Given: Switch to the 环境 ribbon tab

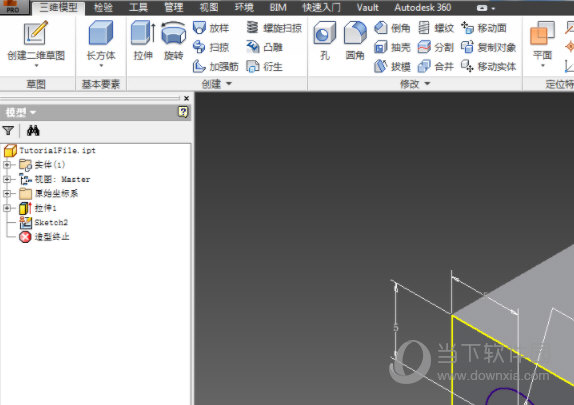Looking at the screenshot, I should [x=244, y=8].
